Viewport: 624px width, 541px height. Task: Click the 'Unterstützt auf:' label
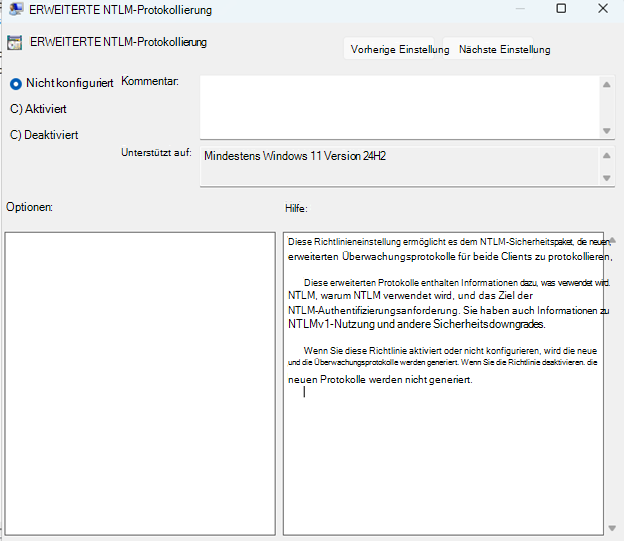pos(156,152)
